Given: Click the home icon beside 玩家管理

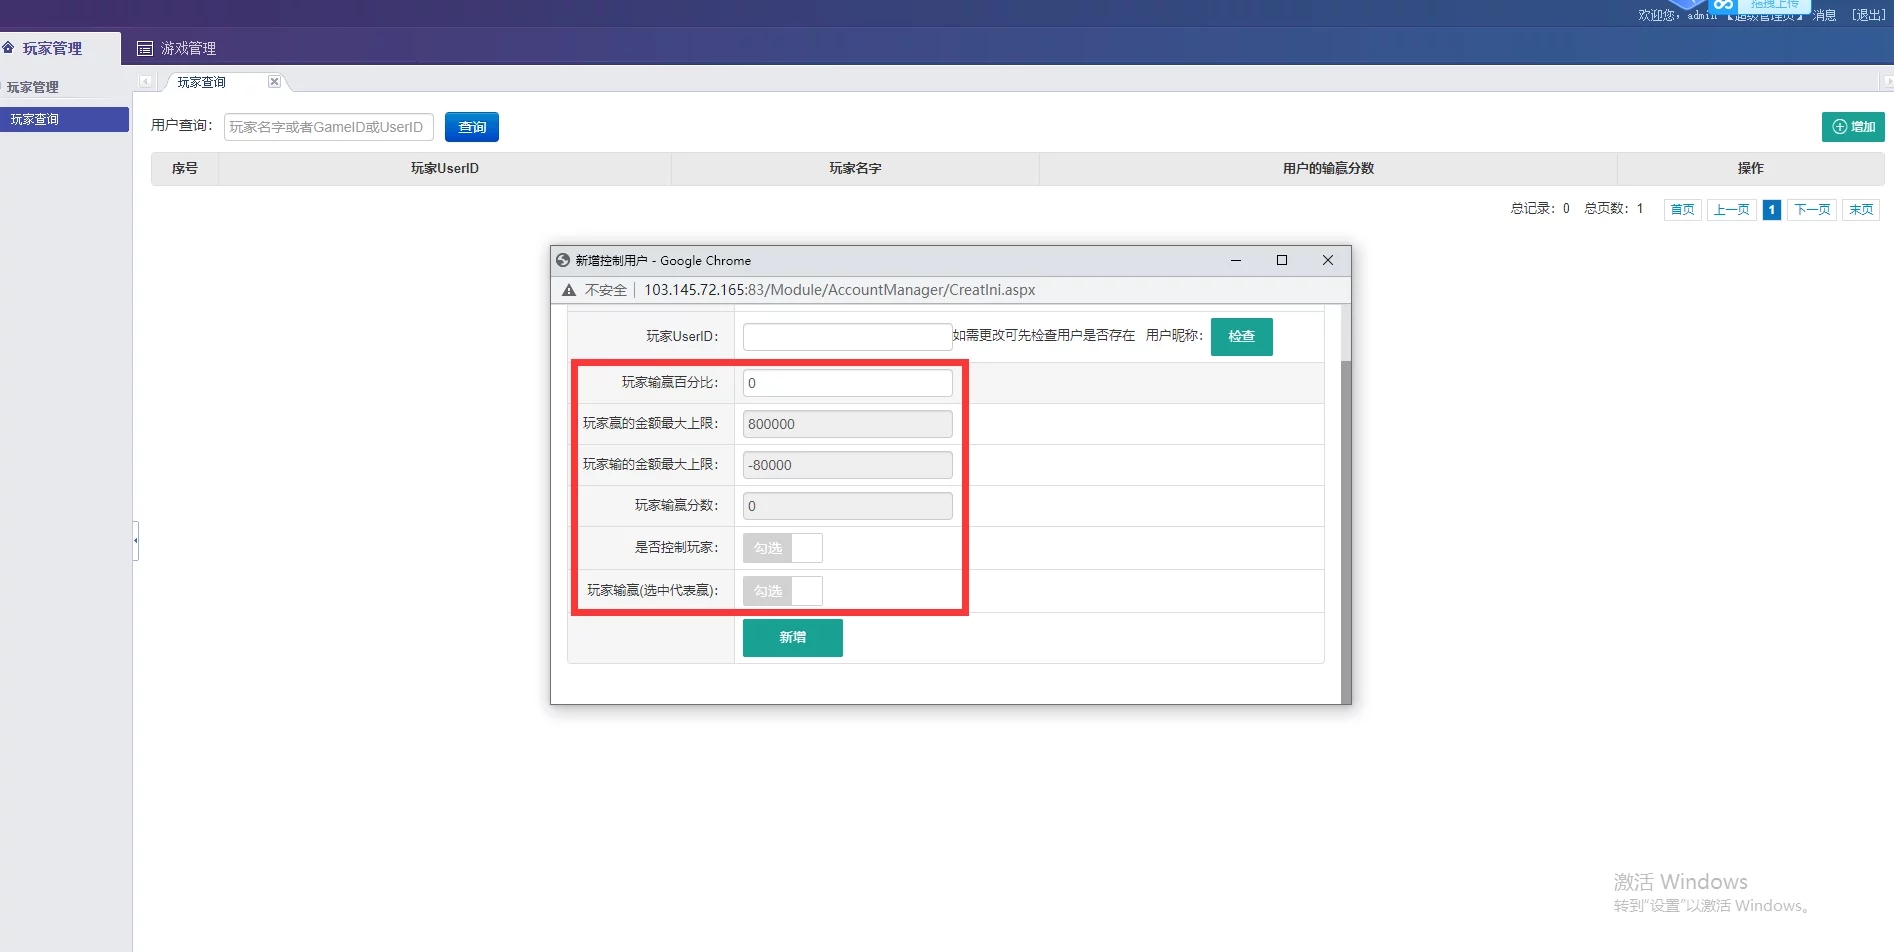Looking at the screenshot, I should click(8, 47).
